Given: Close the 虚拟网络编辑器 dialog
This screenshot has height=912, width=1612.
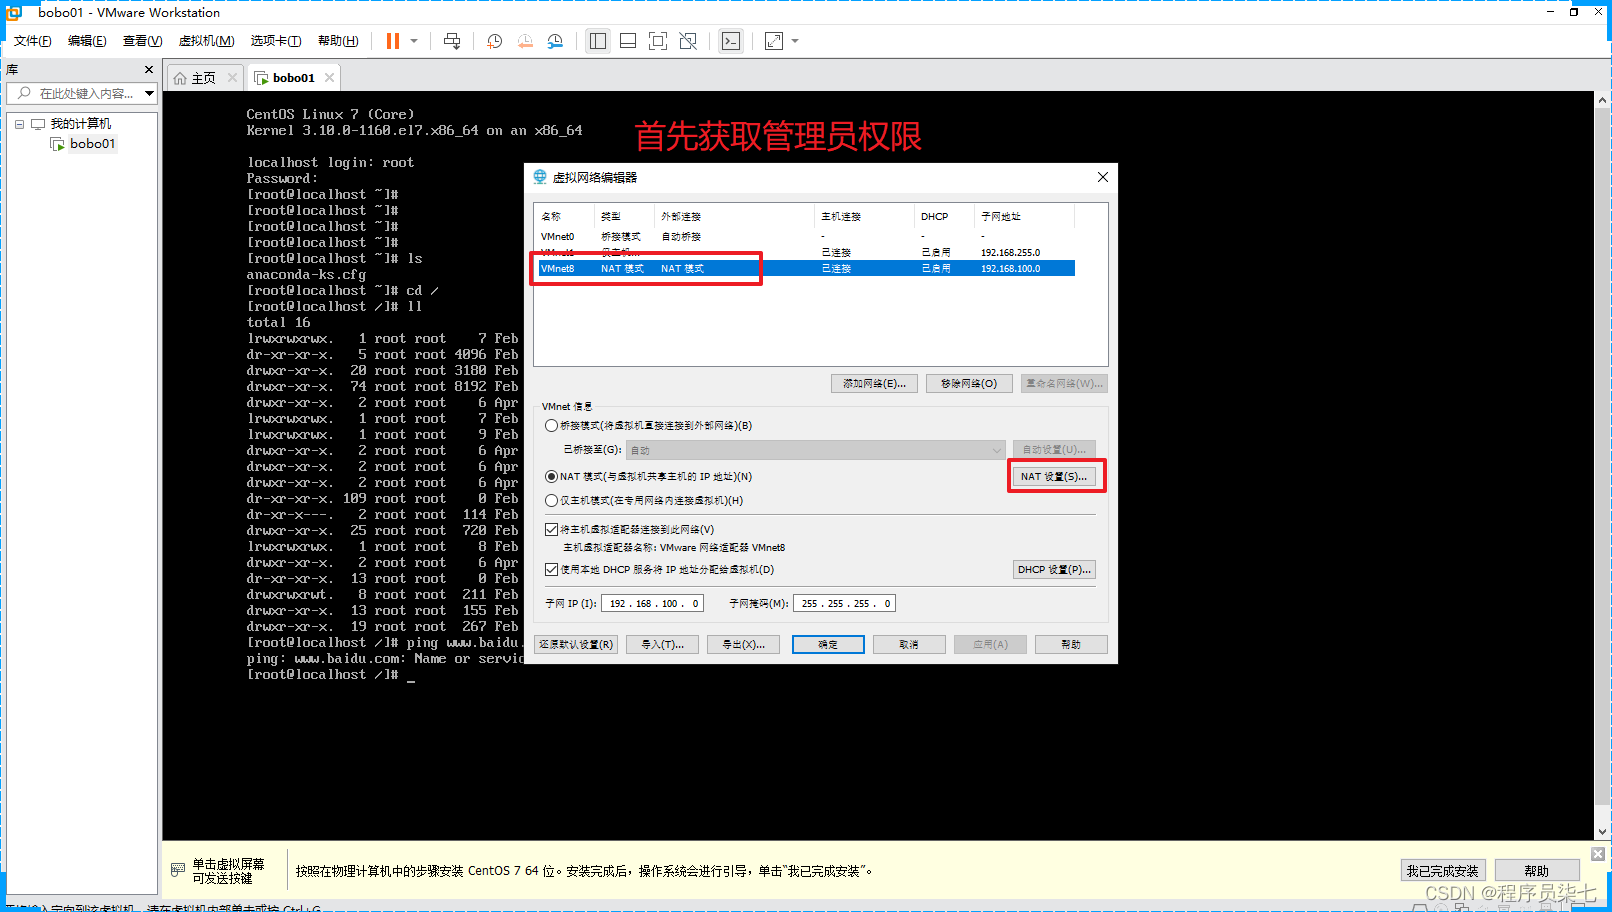Looking at the screenshot, I should pos(1102,177).
